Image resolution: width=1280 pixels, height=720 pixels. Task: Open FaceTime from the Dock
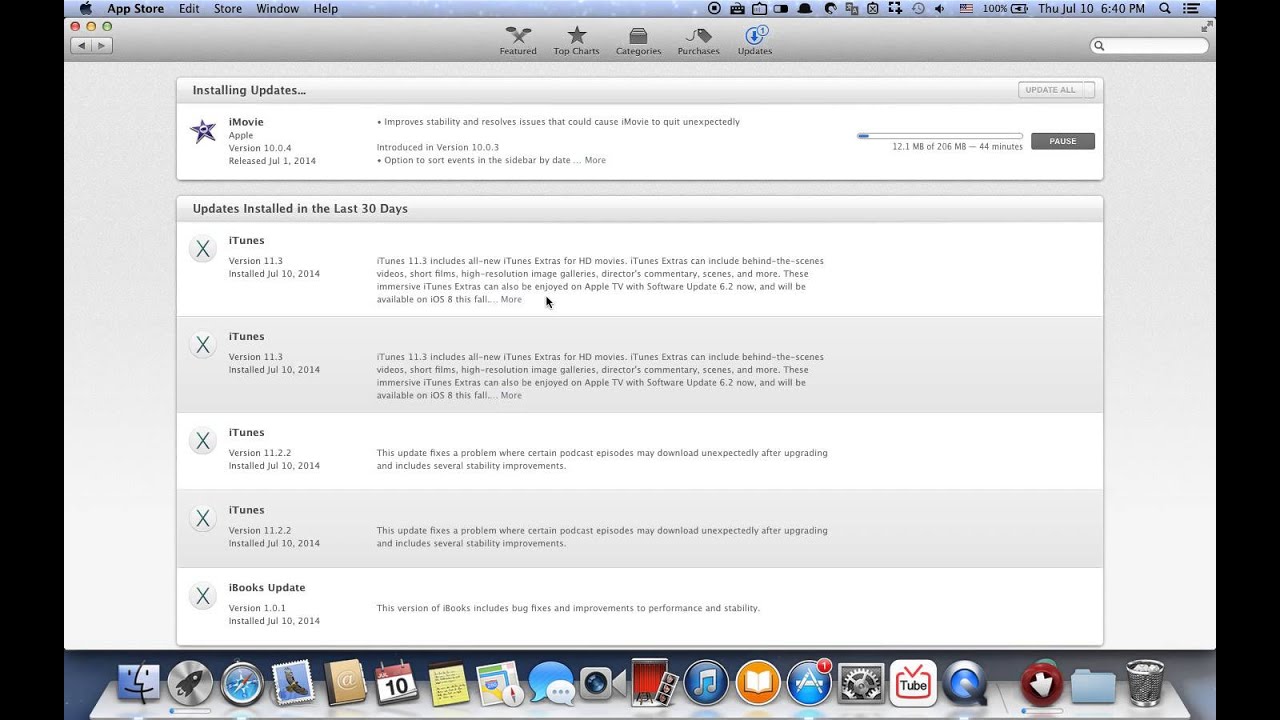click(603, 684)
